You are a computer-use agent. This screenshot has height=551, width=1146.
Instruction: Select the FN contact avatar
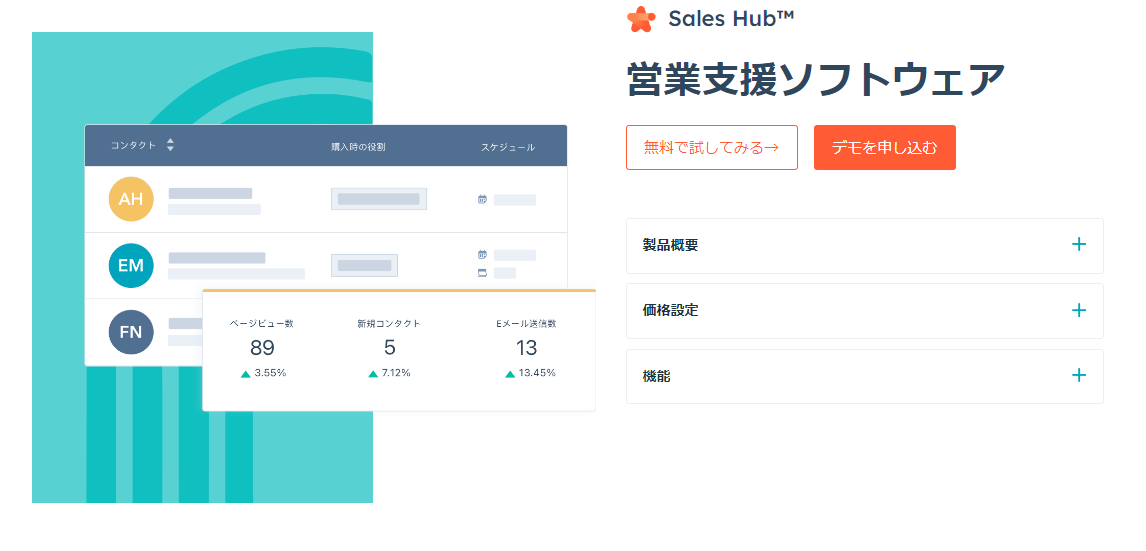[131, 331]
